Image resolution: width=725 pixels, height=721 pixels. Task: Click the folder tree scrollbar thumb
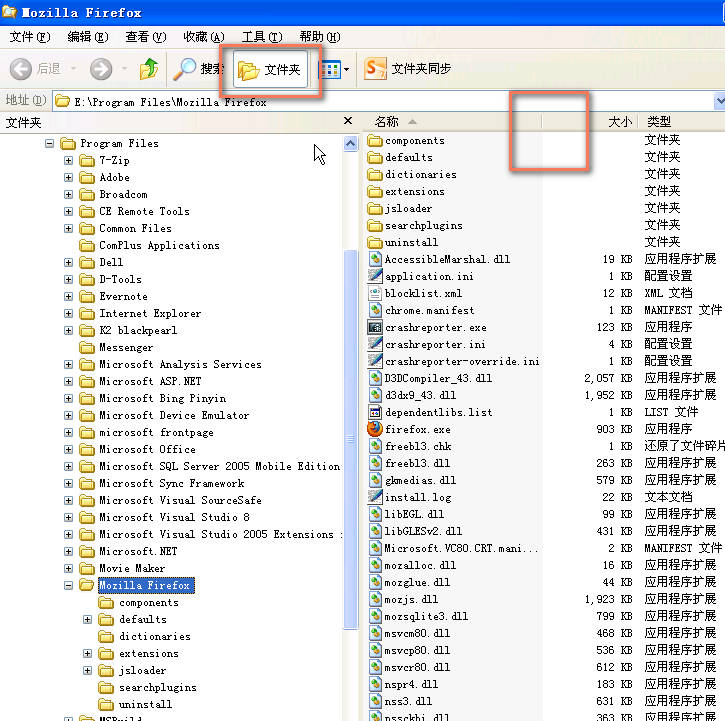click(350, 439)
